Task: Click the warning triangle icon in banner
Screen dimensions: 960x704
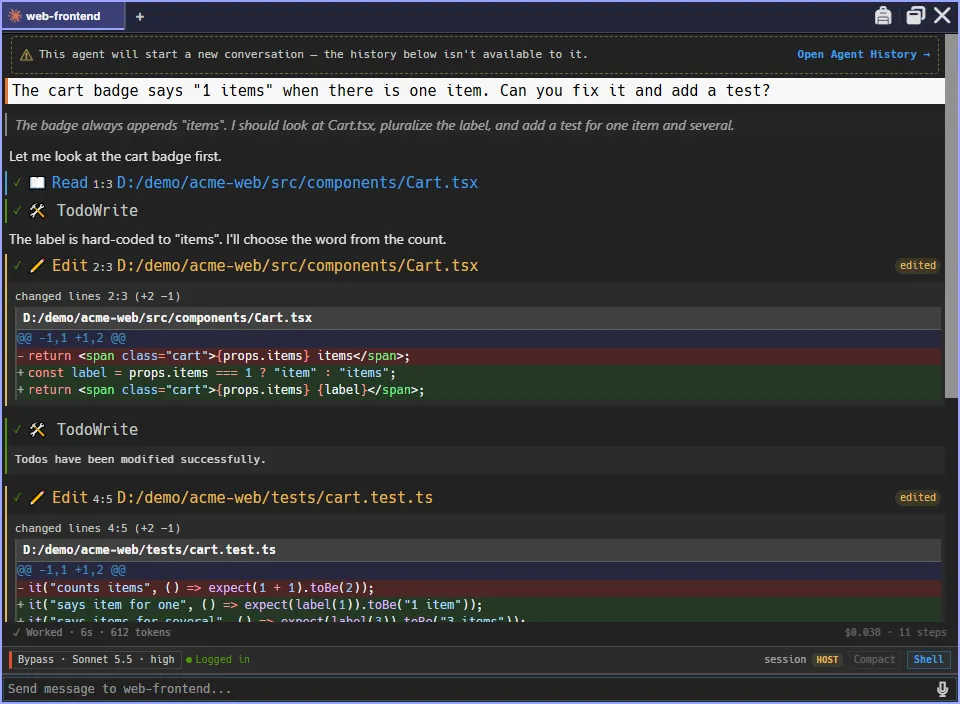Action: (26, 55)
